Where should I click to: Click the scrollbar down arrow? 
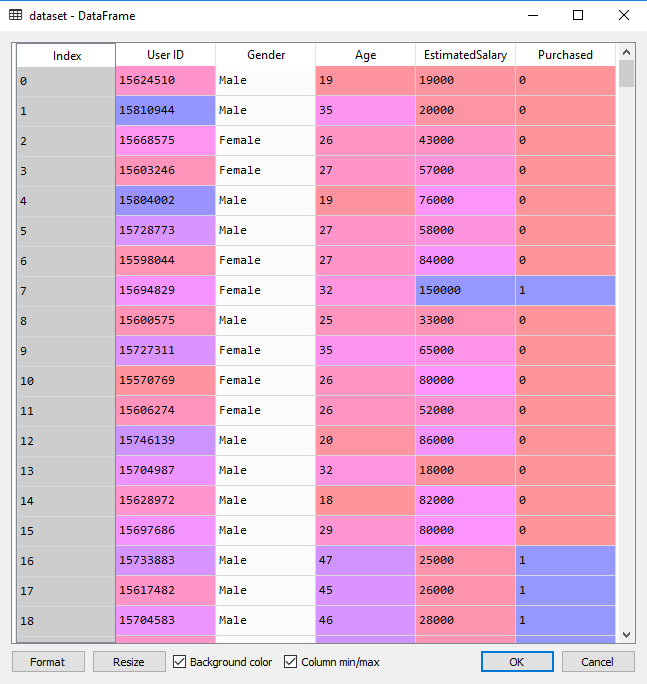pyautogui.click(x=626, y=634)
